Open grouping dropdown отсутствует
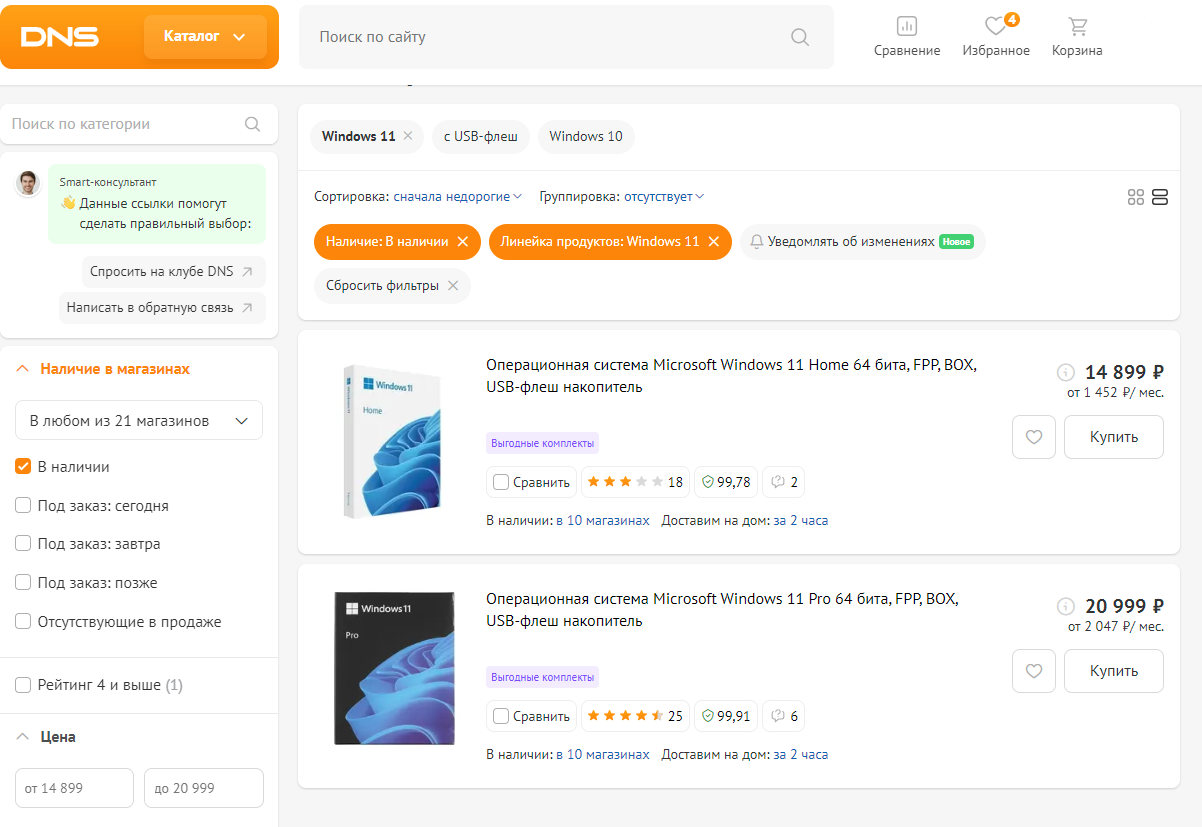The width and height of the screenshot is (1202, 827). coord(664,197)
